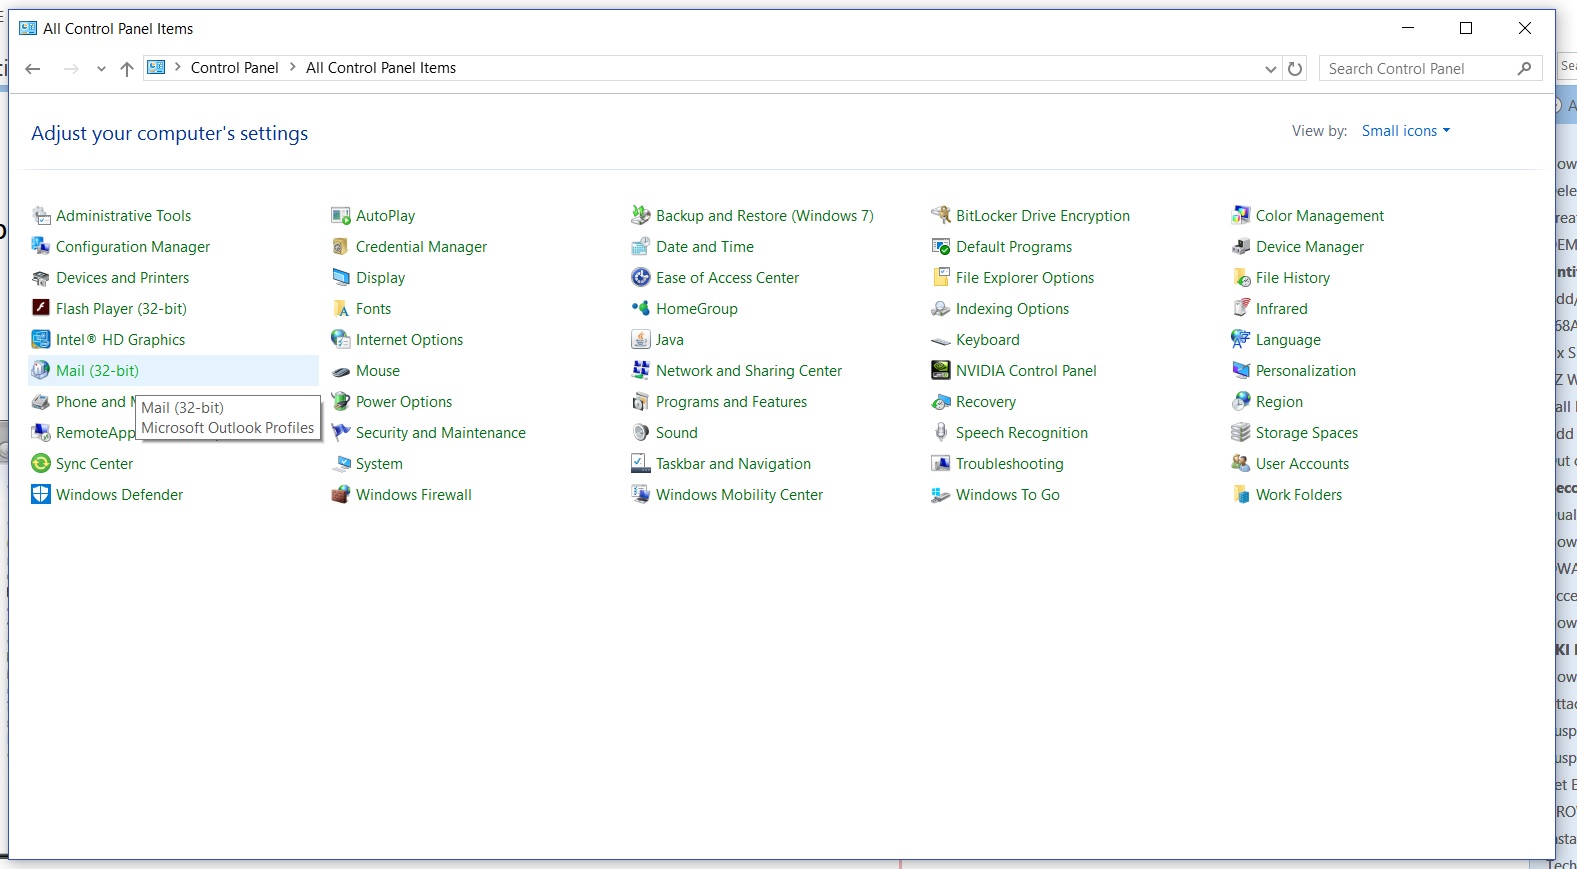Open the Date and Time link
This screenshot has height=869, width=1577.
pos(705,247)
